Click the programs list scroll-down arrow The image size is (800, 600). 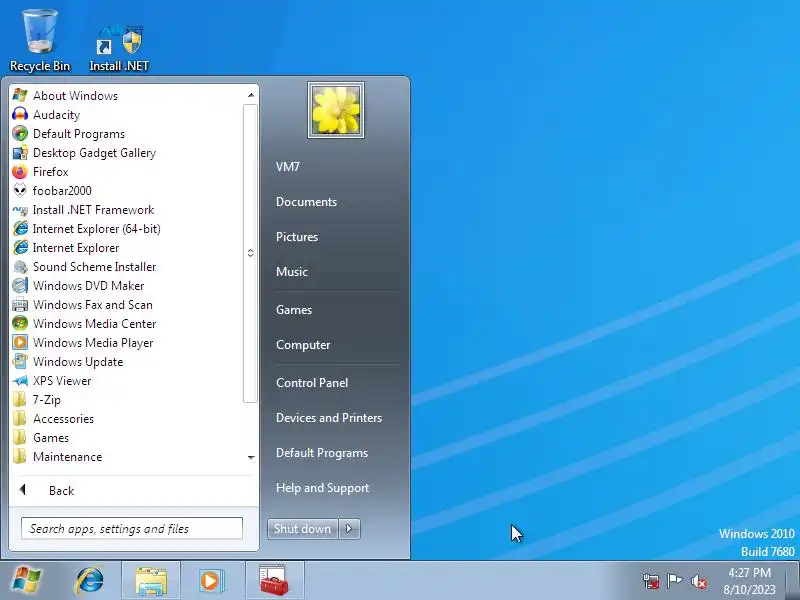(251, 458)
